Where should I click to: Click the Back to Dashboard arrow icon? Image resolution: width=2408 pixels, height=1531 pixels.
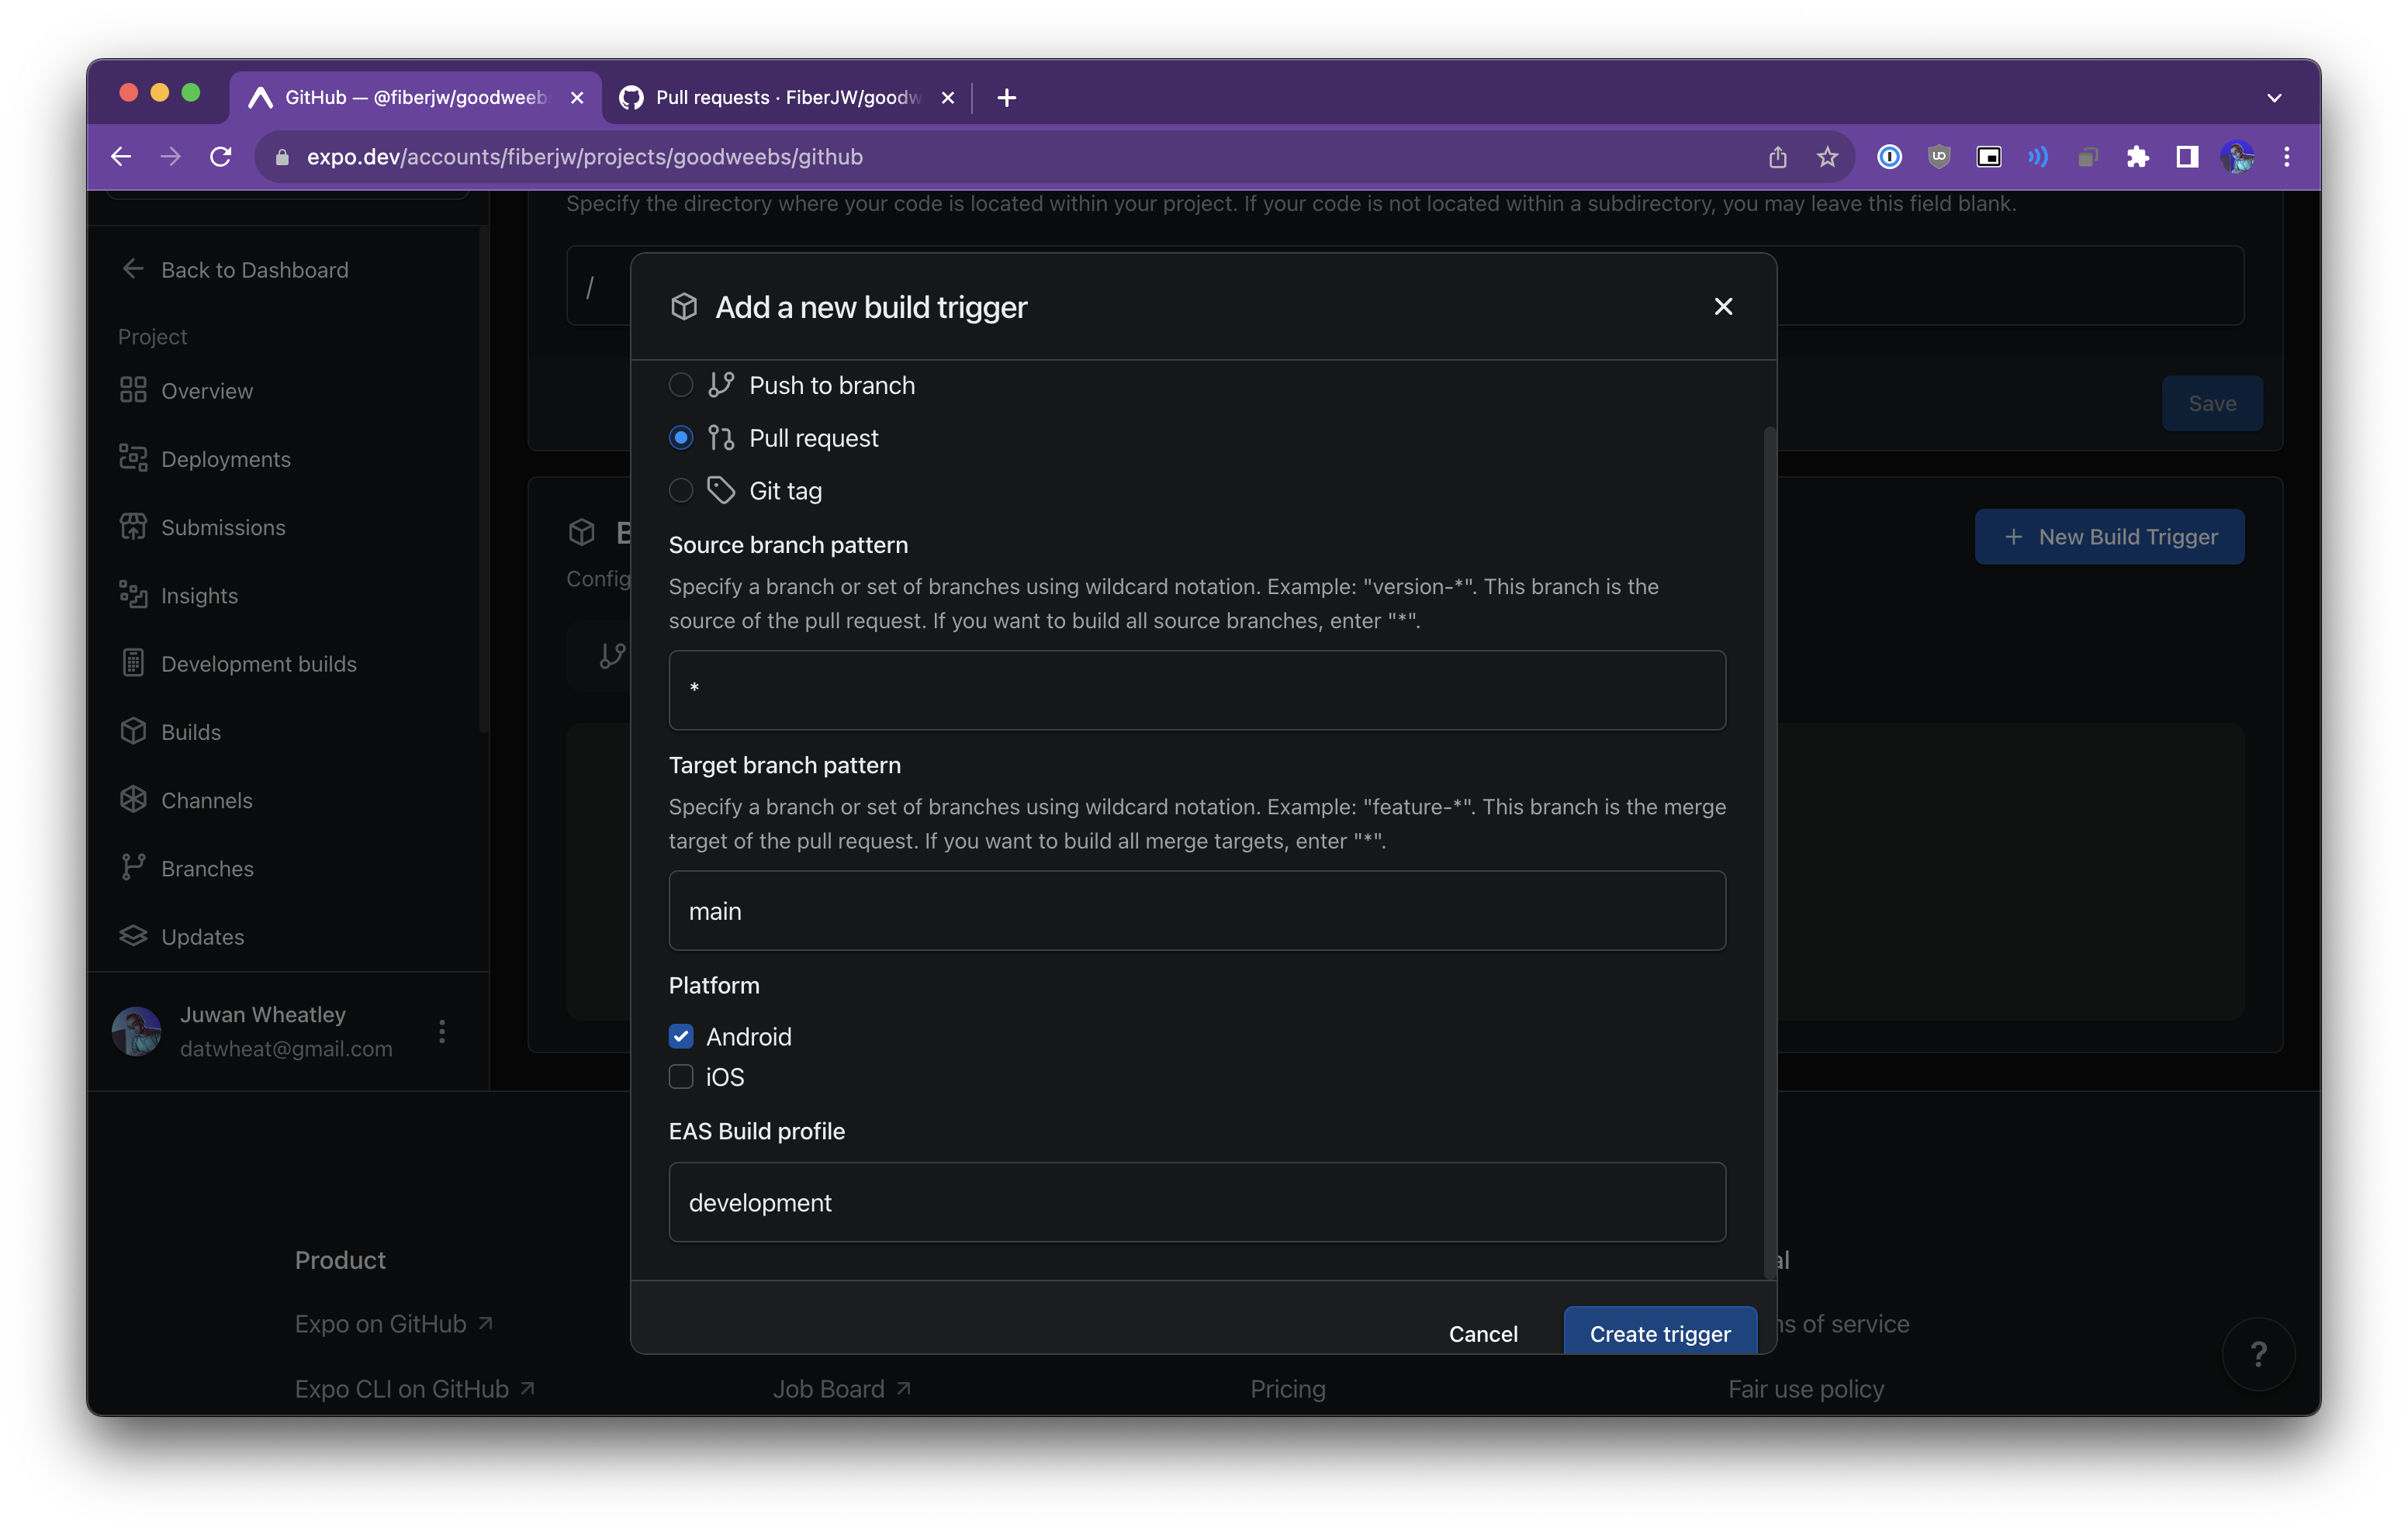pos(133,269)
